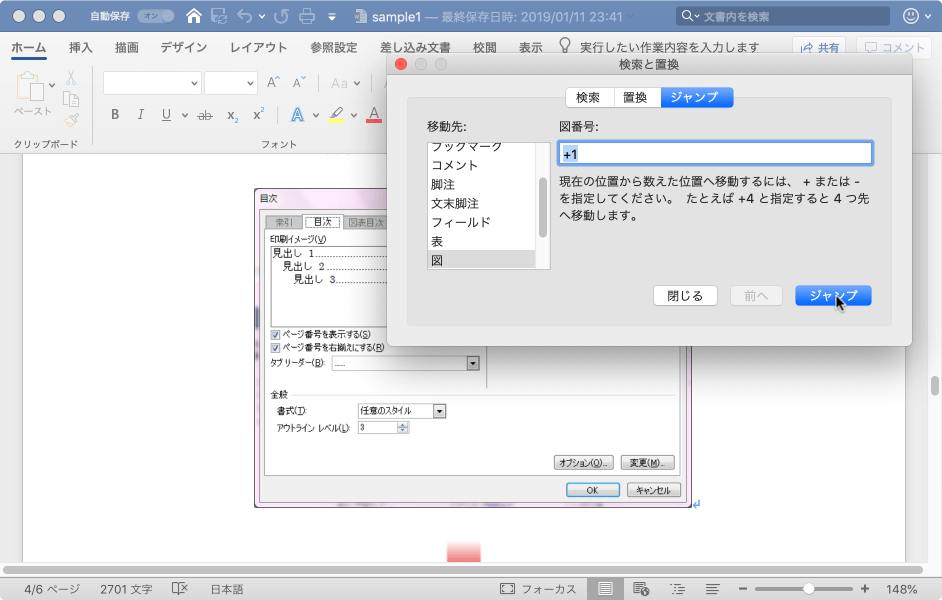Click the ジャンプ button
The image size is (942, 600).
coord(833,295)
